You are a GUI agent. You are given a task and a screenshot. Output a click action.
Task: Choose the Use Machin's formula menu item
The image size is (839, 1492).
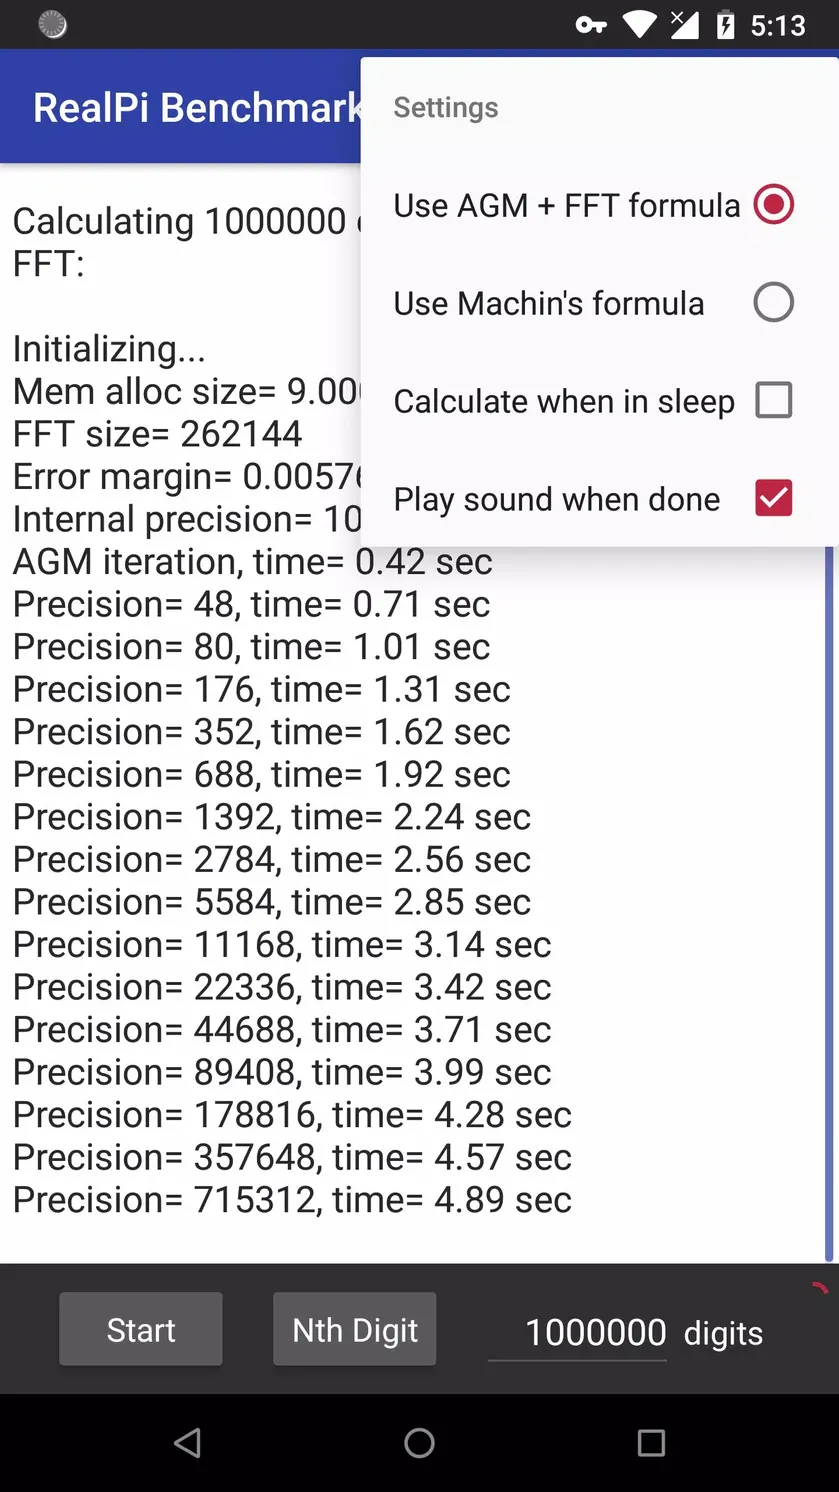[599, 303]
